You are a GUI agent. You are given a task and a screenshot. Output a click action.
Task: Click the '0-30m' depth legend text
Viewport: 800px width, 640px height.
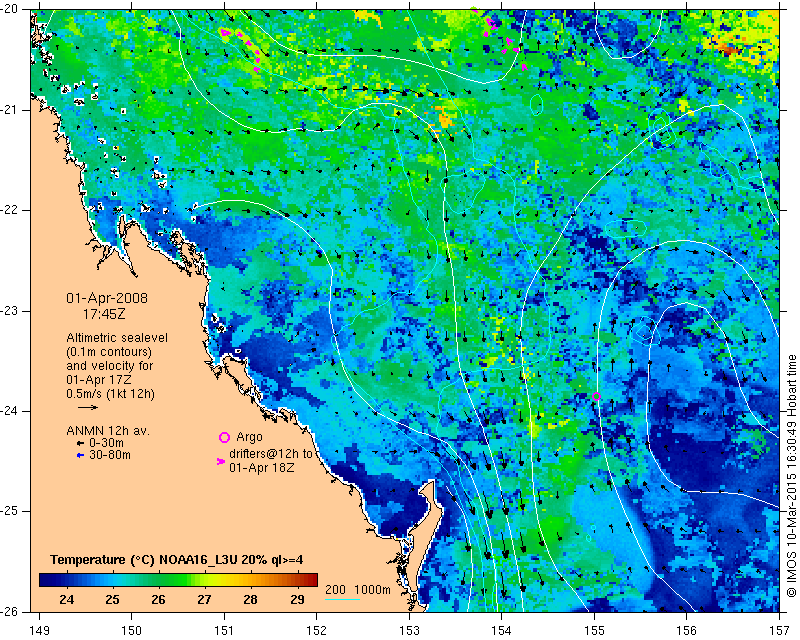click(106, 444)
